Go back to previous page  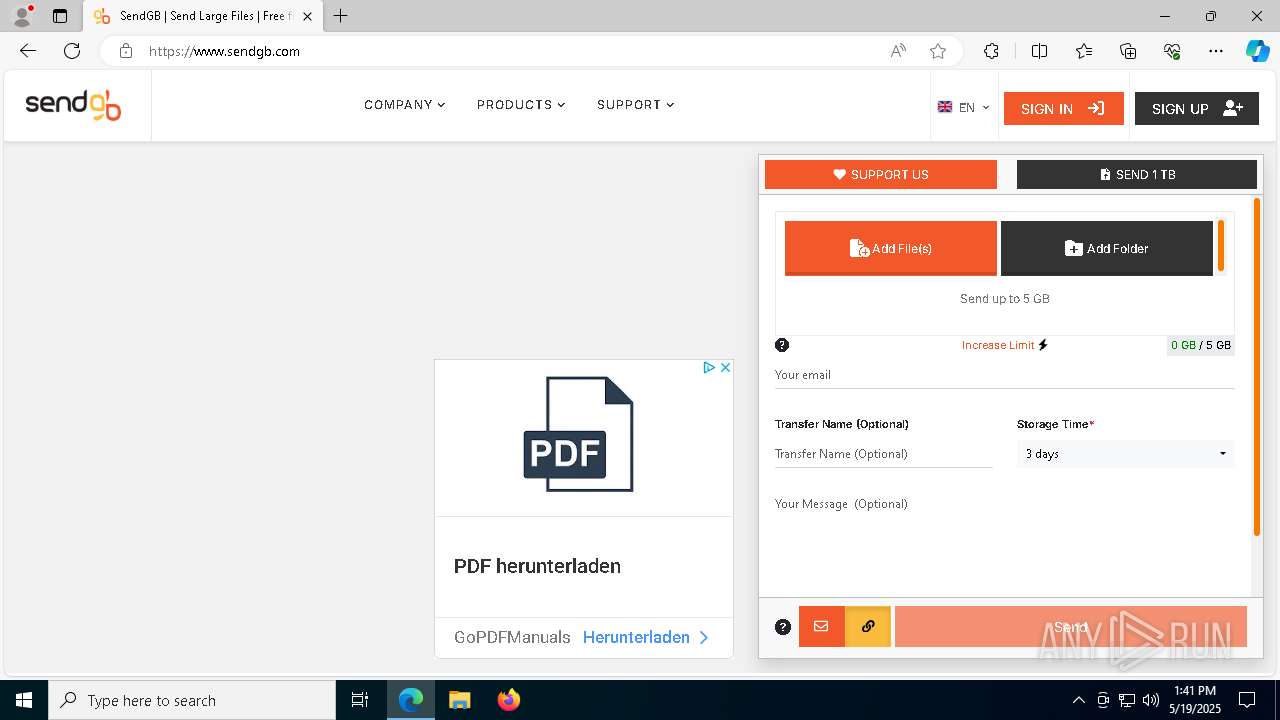click(x=28, y=51)
